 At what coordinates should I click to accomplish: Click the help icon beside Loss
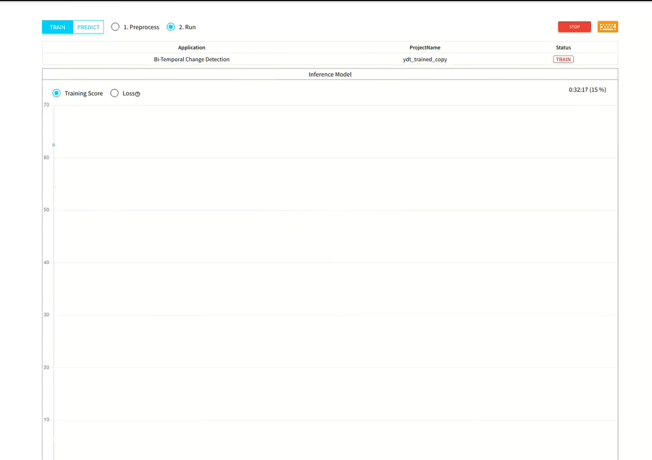point(138,94)
